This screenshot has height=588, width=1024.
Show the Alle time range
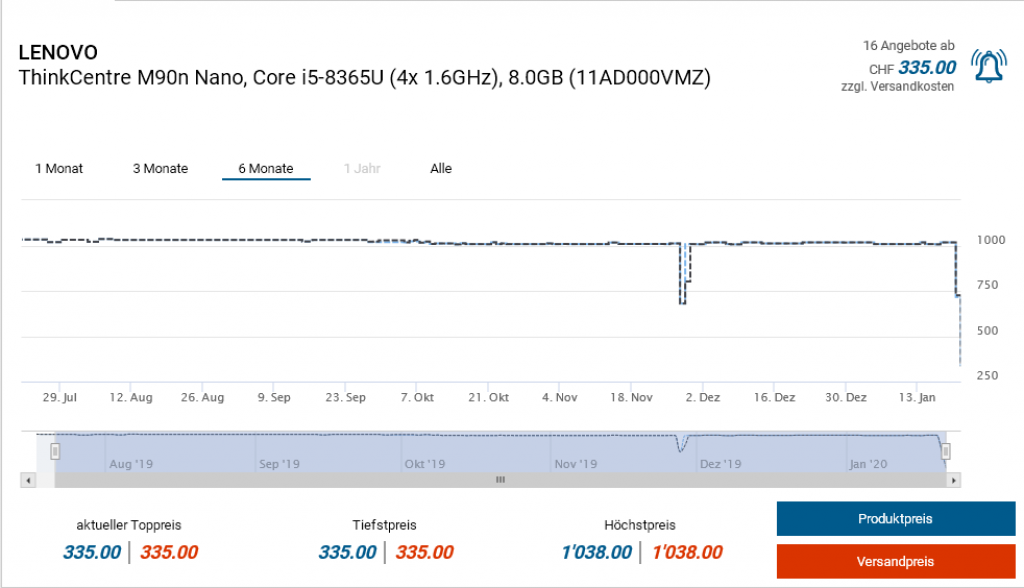click(441, 168)
